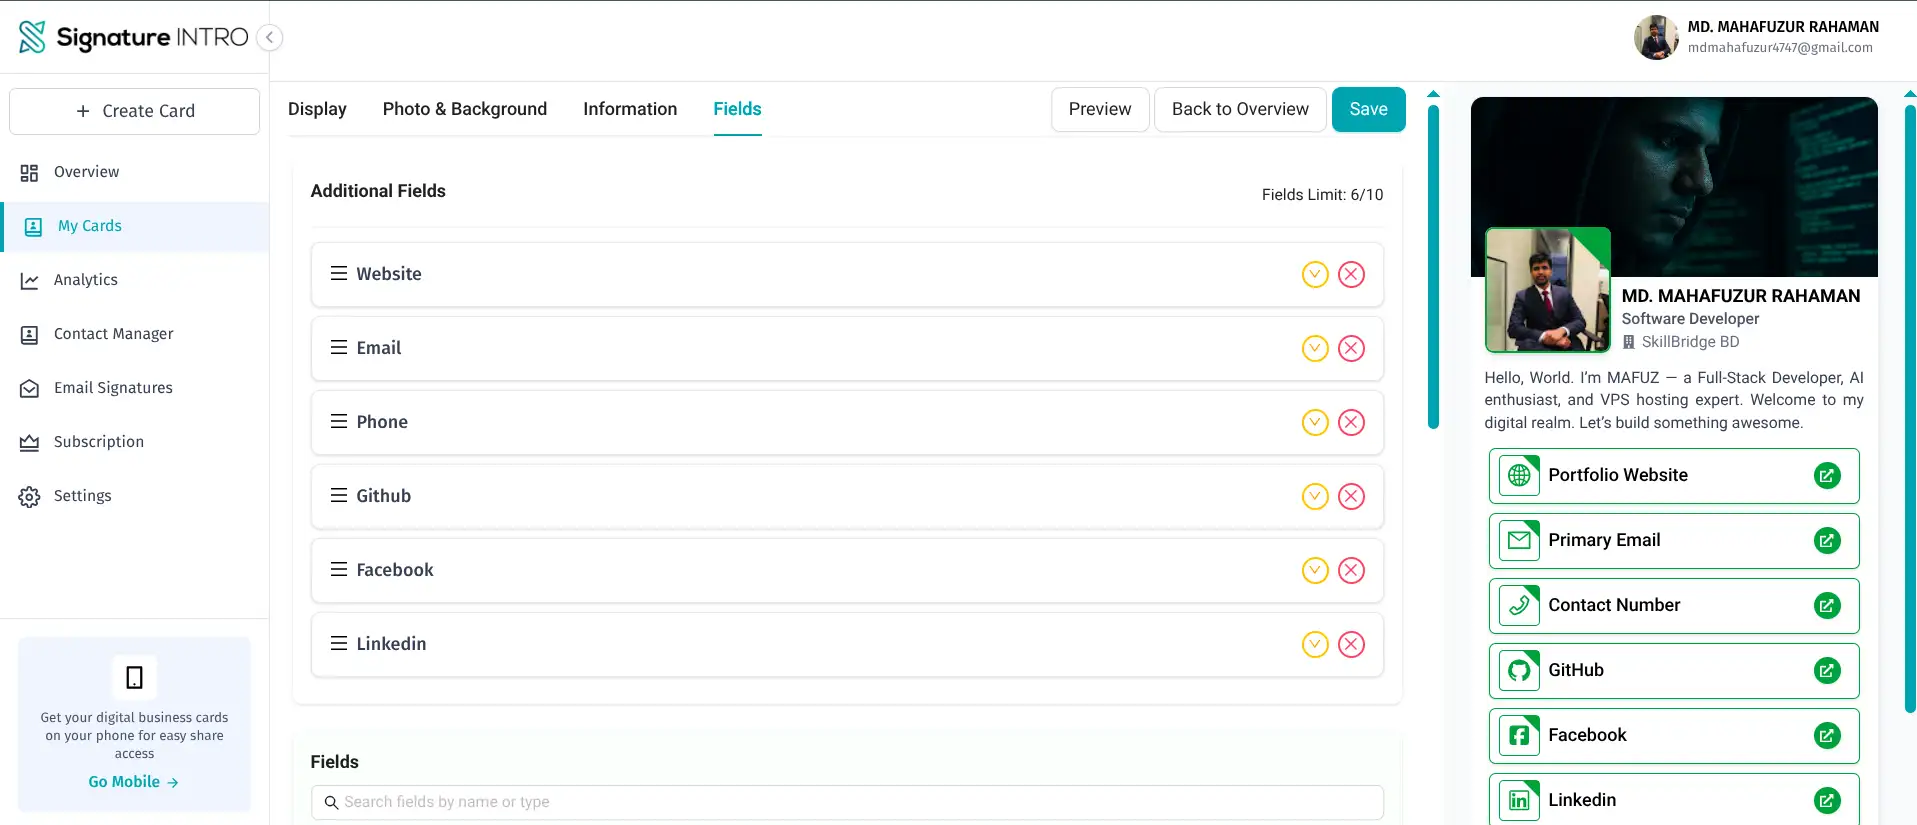Click the GitHub icon in card preview
This screenshot has width=1917, height=825.
click(x=1519, y=670)
